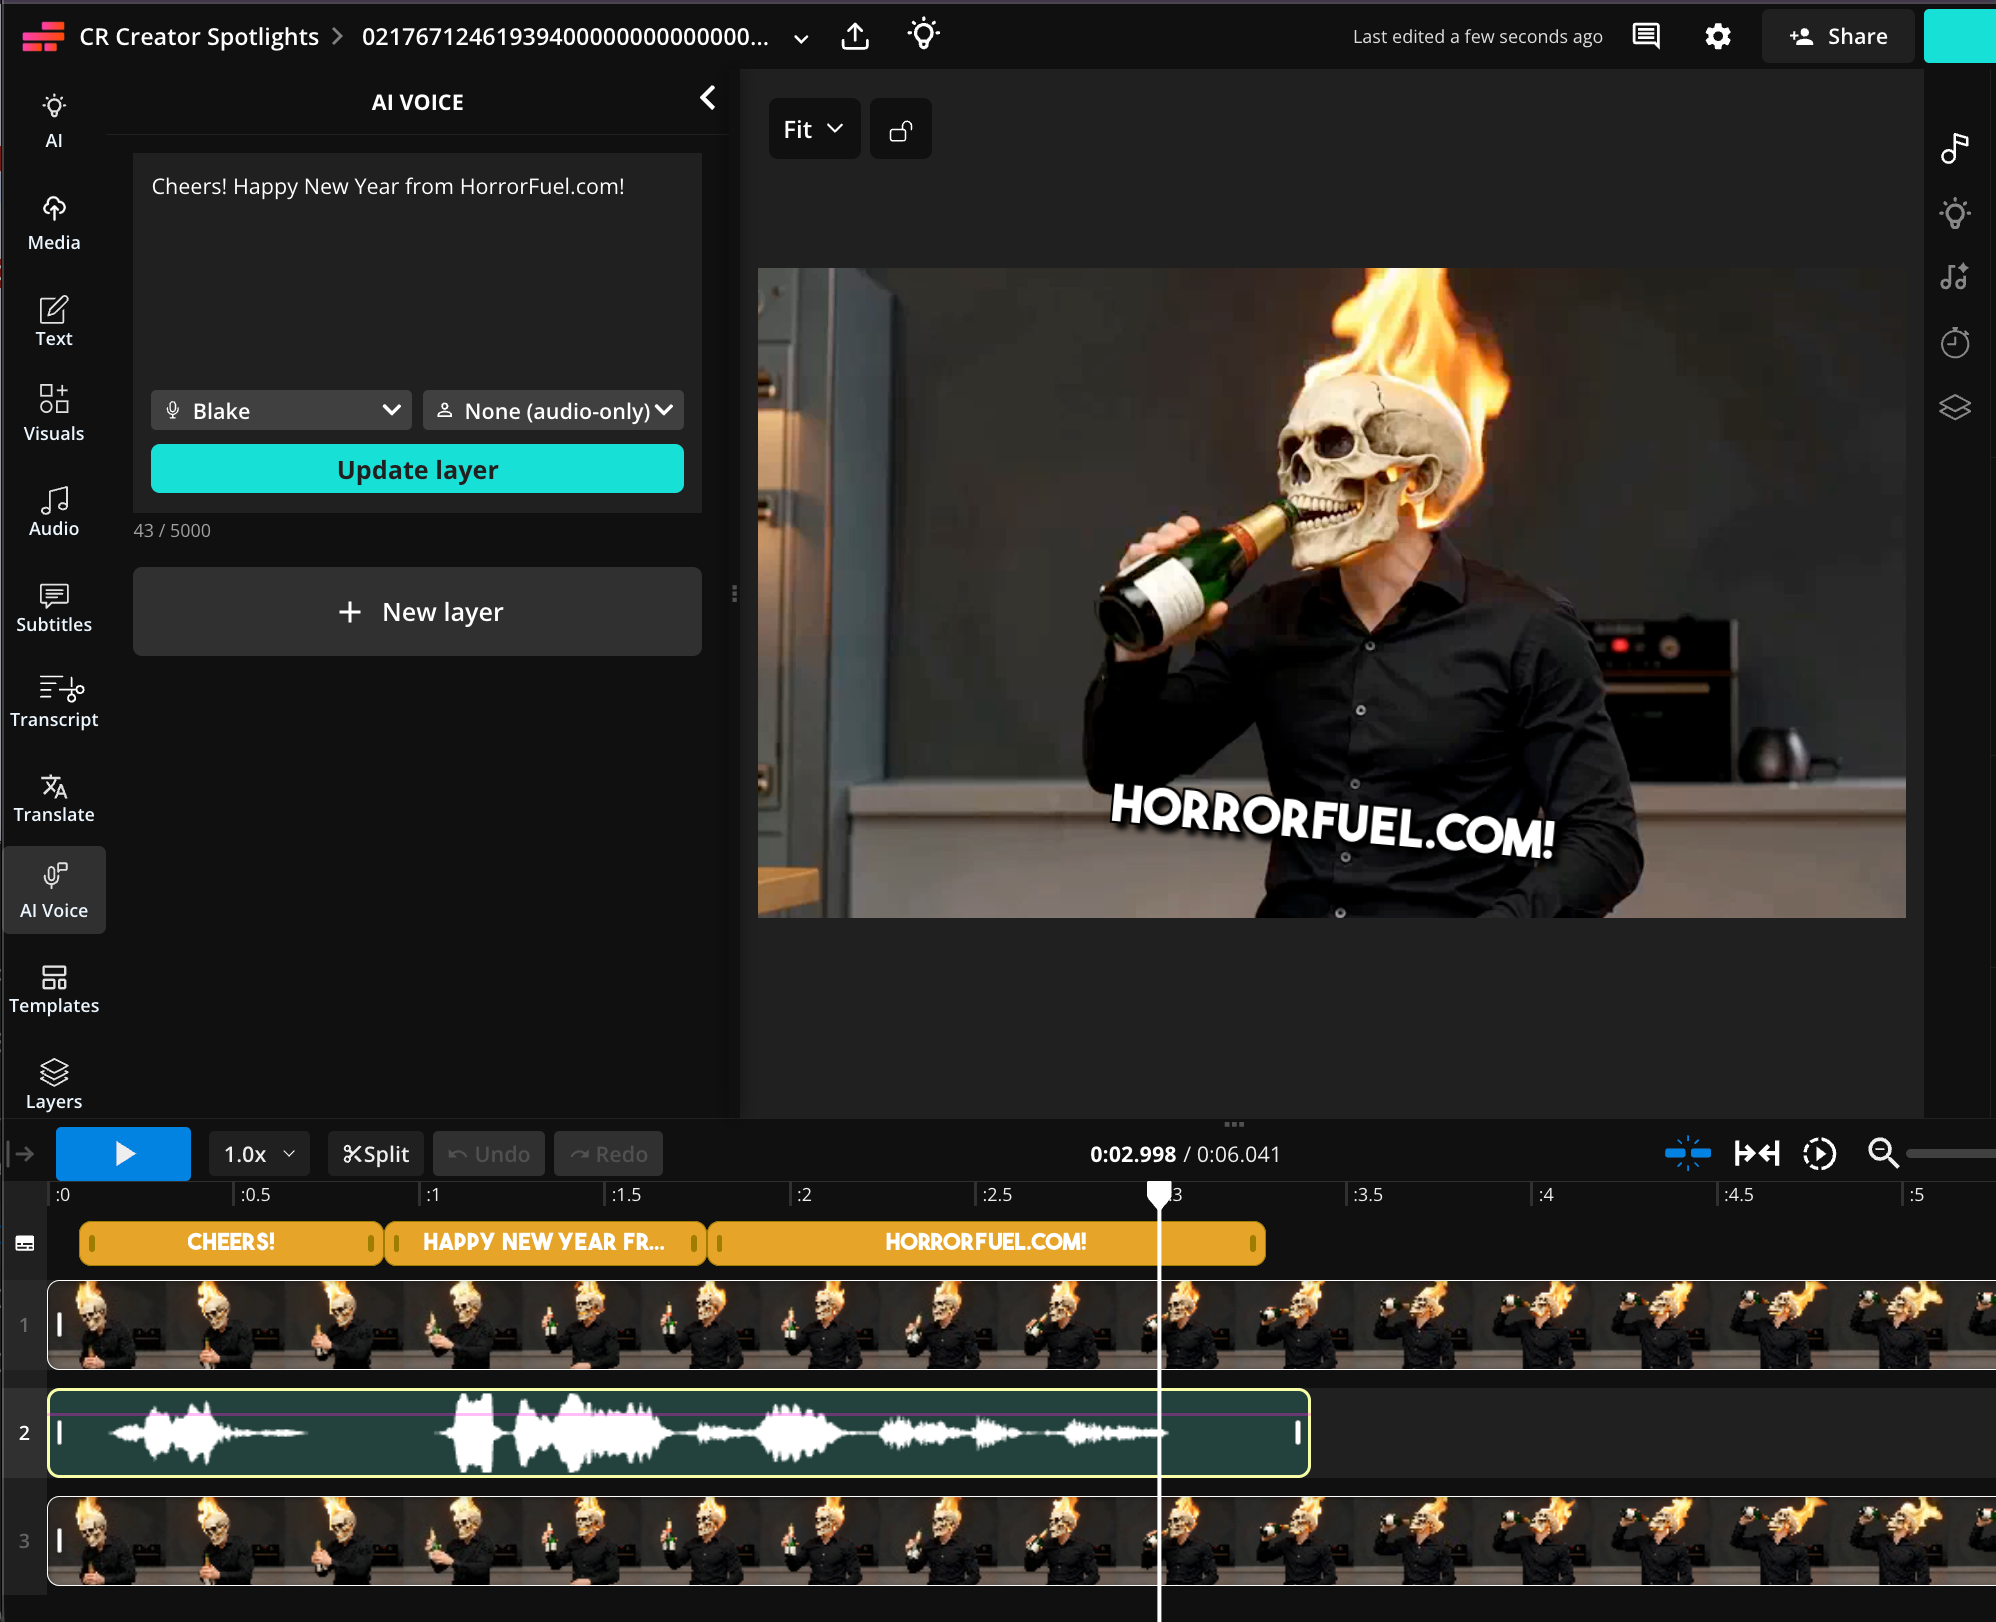Click the fit timeline to screen icon
Screen dimensions: 1996x1622
pyautogui.click(x=1757, y=1154)
